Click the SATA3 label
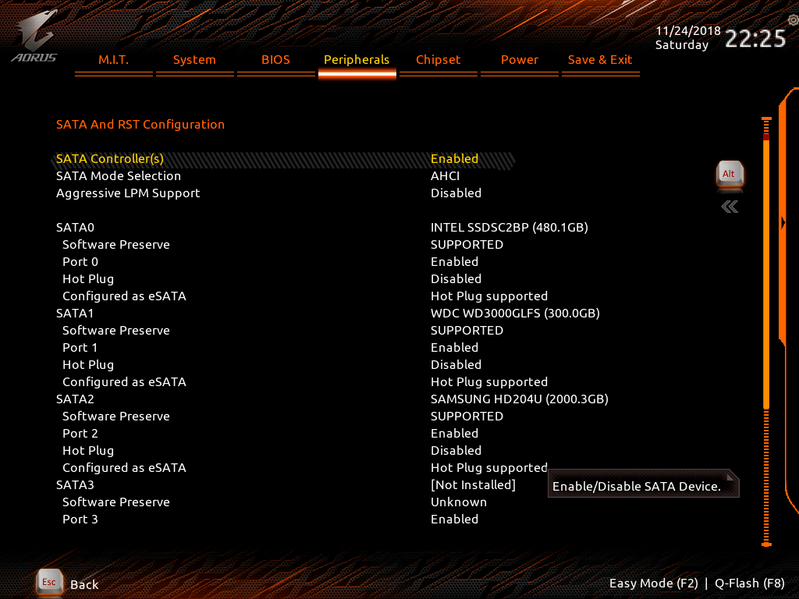 pyautogui.click(x=75, y=485)
